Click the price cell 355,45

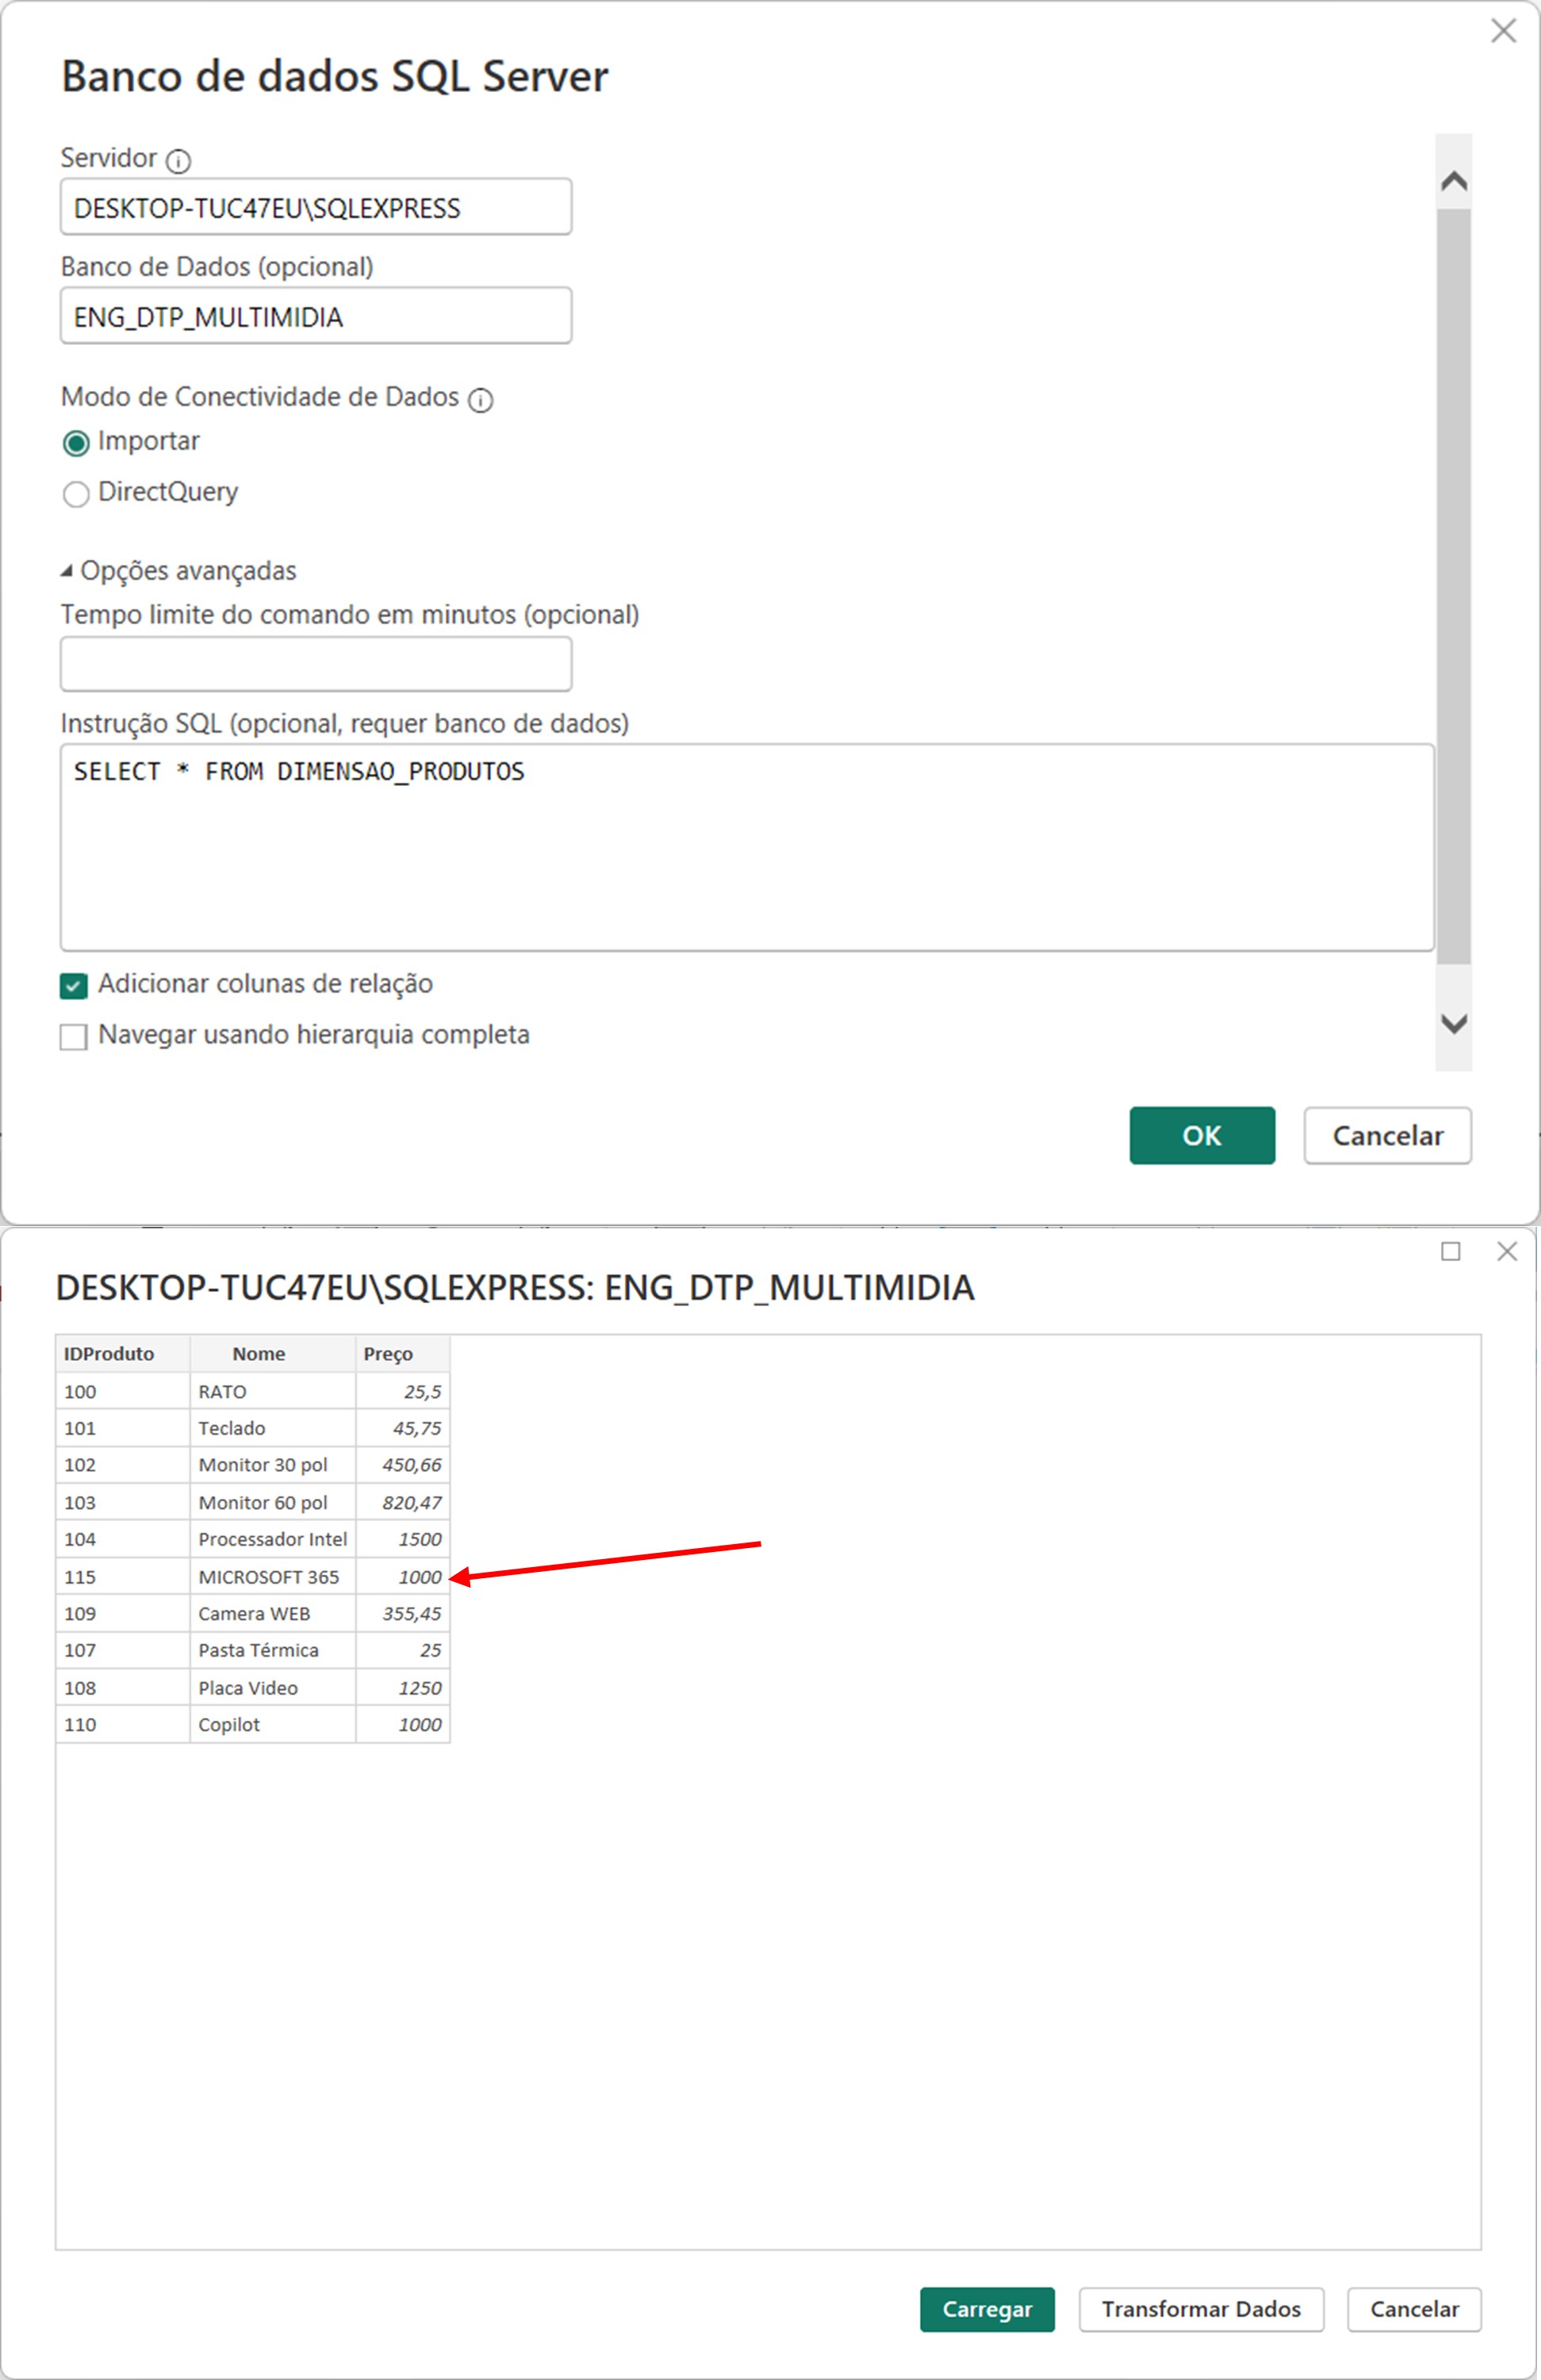pyautogui.click(x=403, y=1613)
